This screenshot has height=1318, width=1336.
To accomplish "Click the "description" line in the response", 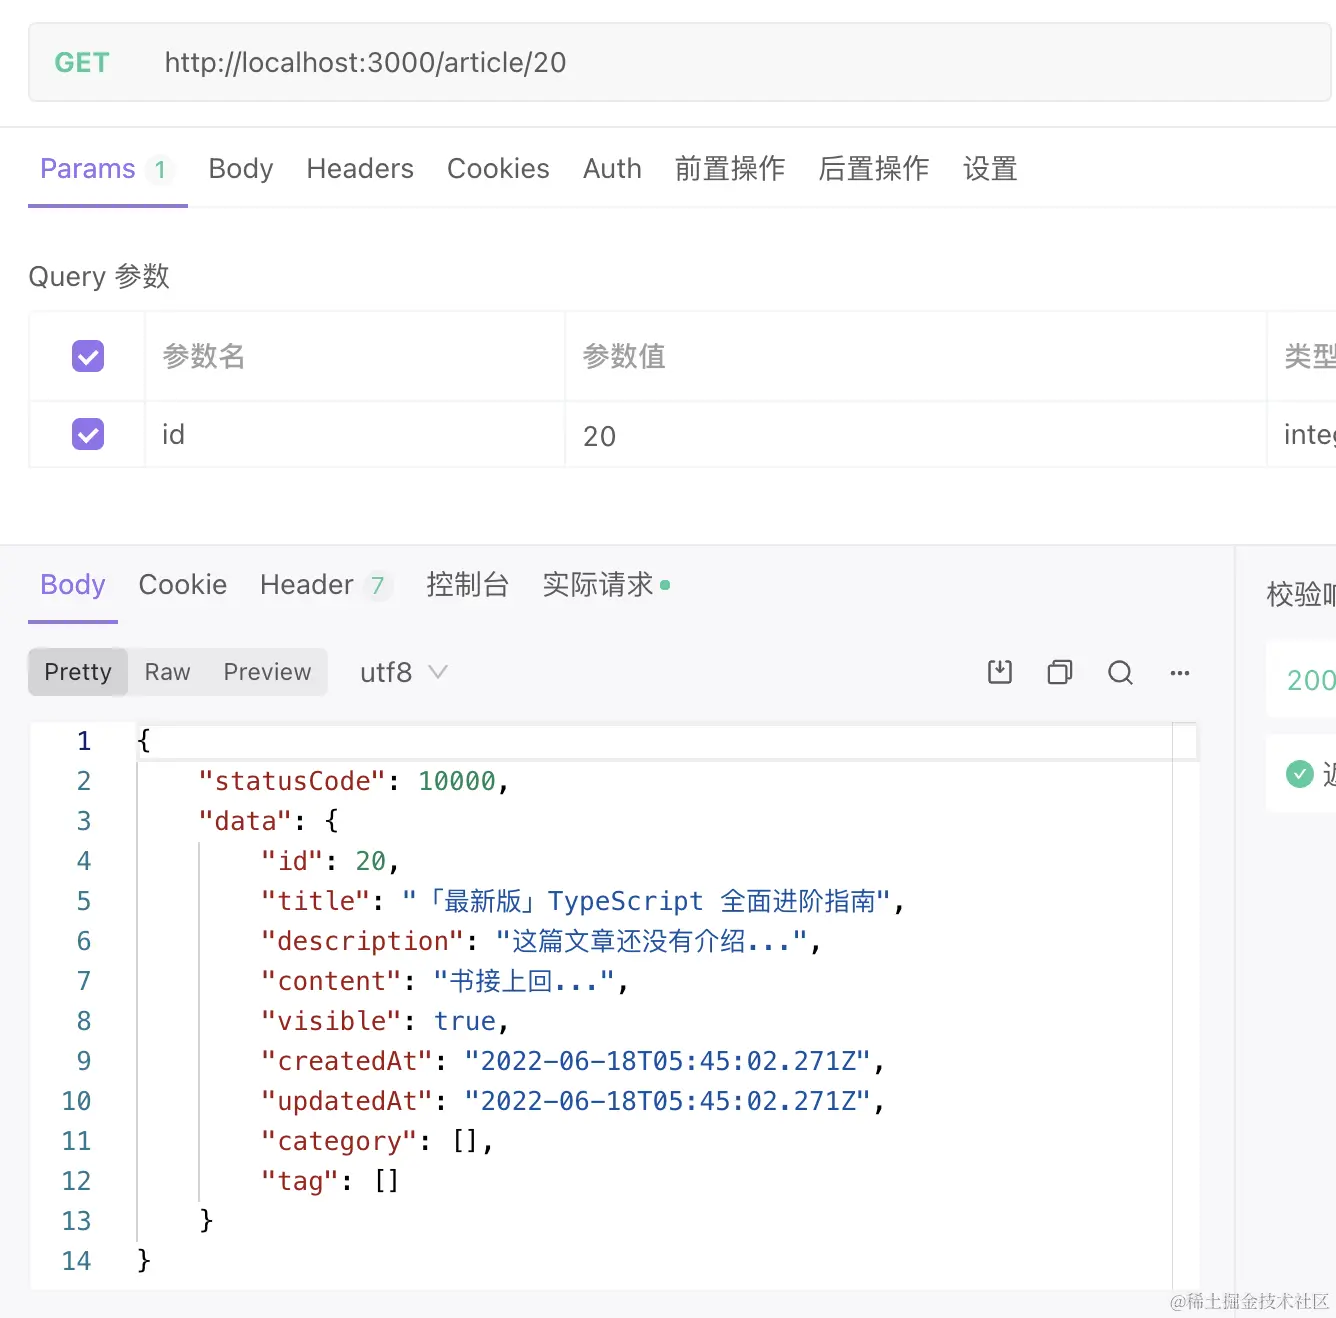I will (x=540, y=941).
